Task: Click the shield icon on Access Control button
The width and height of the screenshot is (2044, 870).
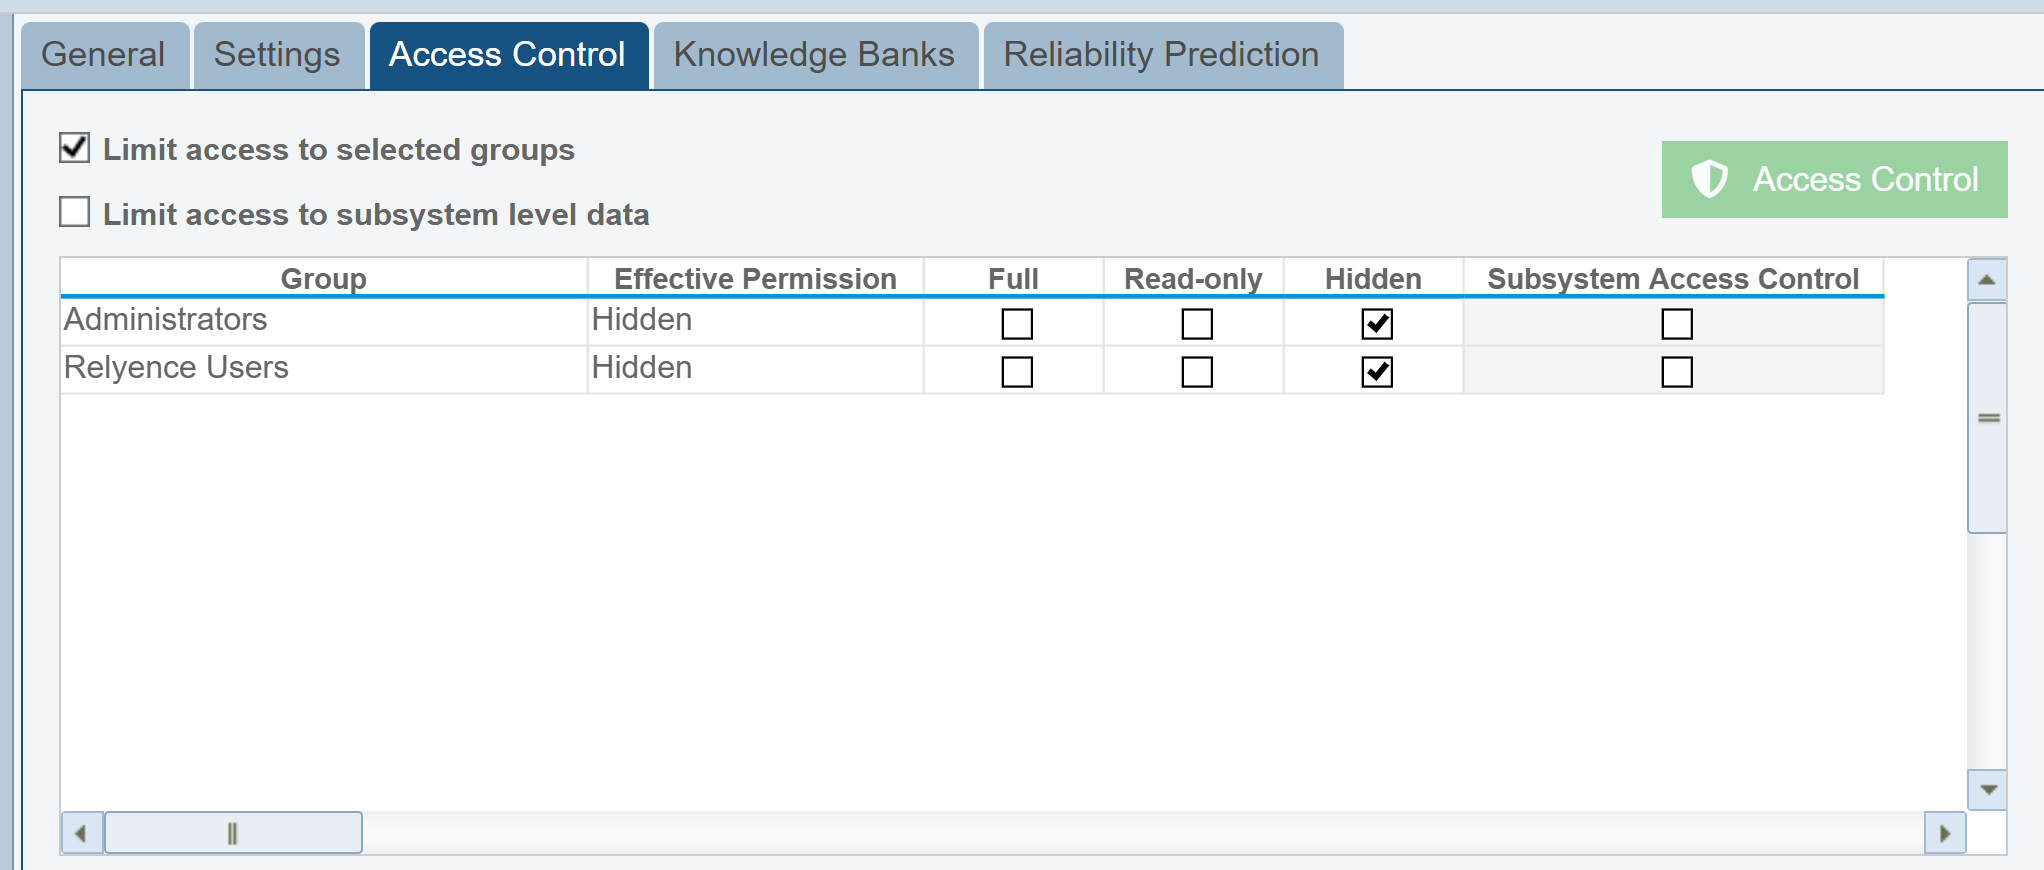Action: [x=1709, y=180]
